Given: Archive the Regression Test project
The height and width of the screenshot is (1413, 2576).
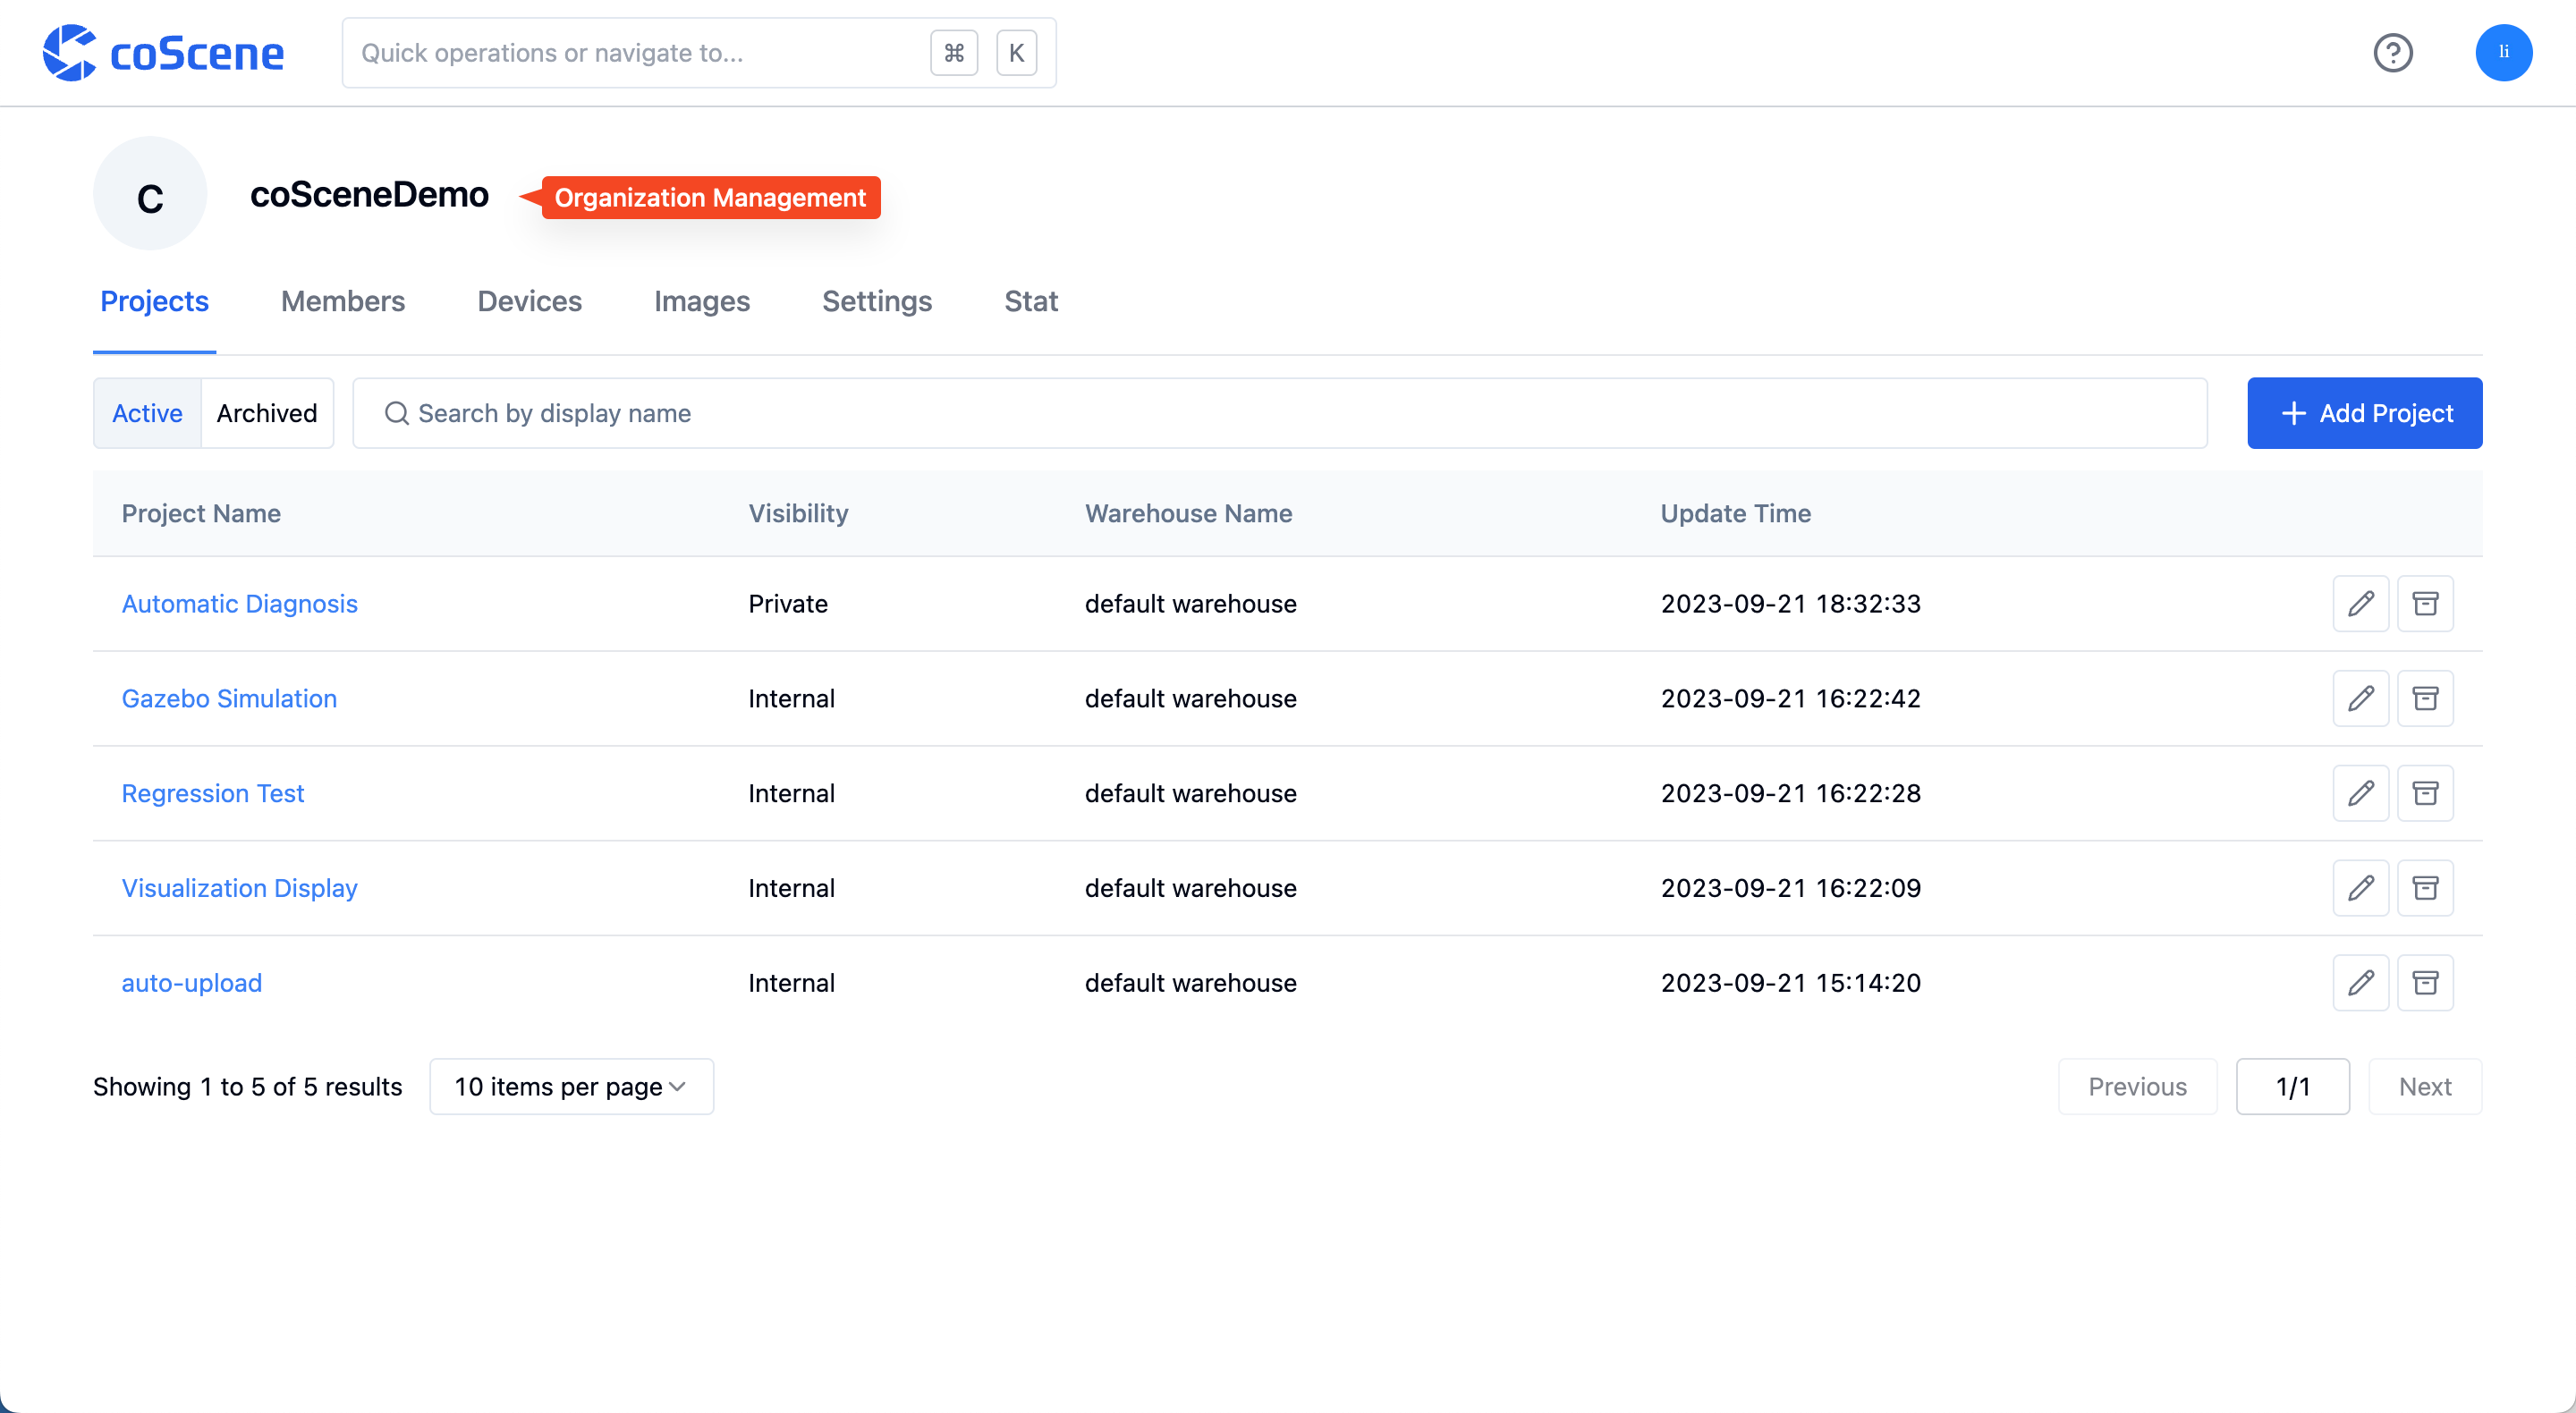Looking at the screenshot, I should [2425, 793].
